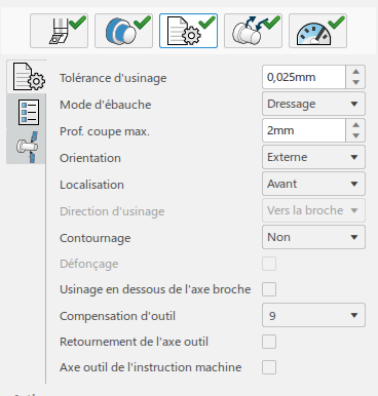The height and width of the screenshot is (396, 378).
Task: Expand the Orientation Externe dropdown
Action: (314, 157)
